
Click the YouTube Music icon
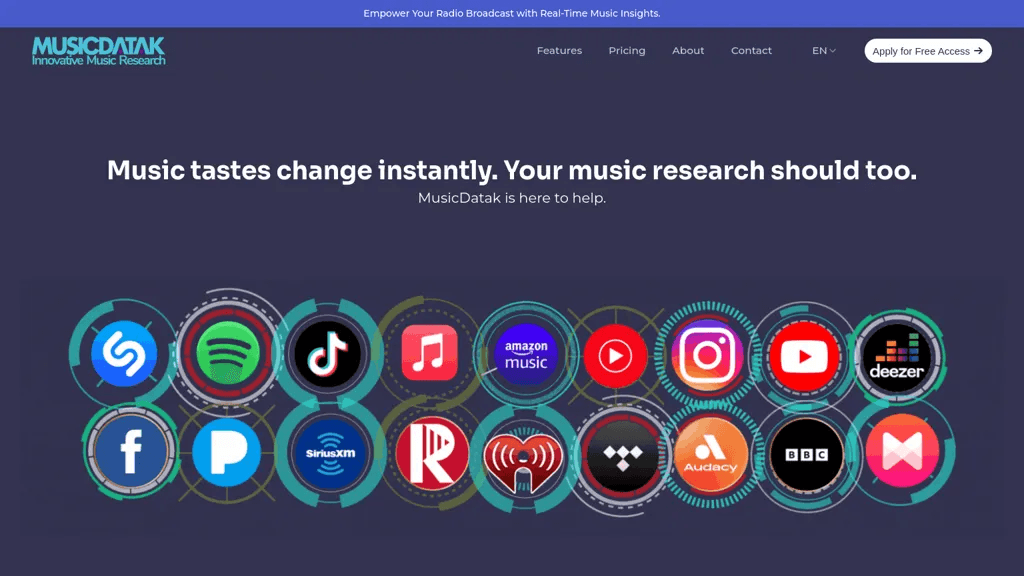point(615,356)
